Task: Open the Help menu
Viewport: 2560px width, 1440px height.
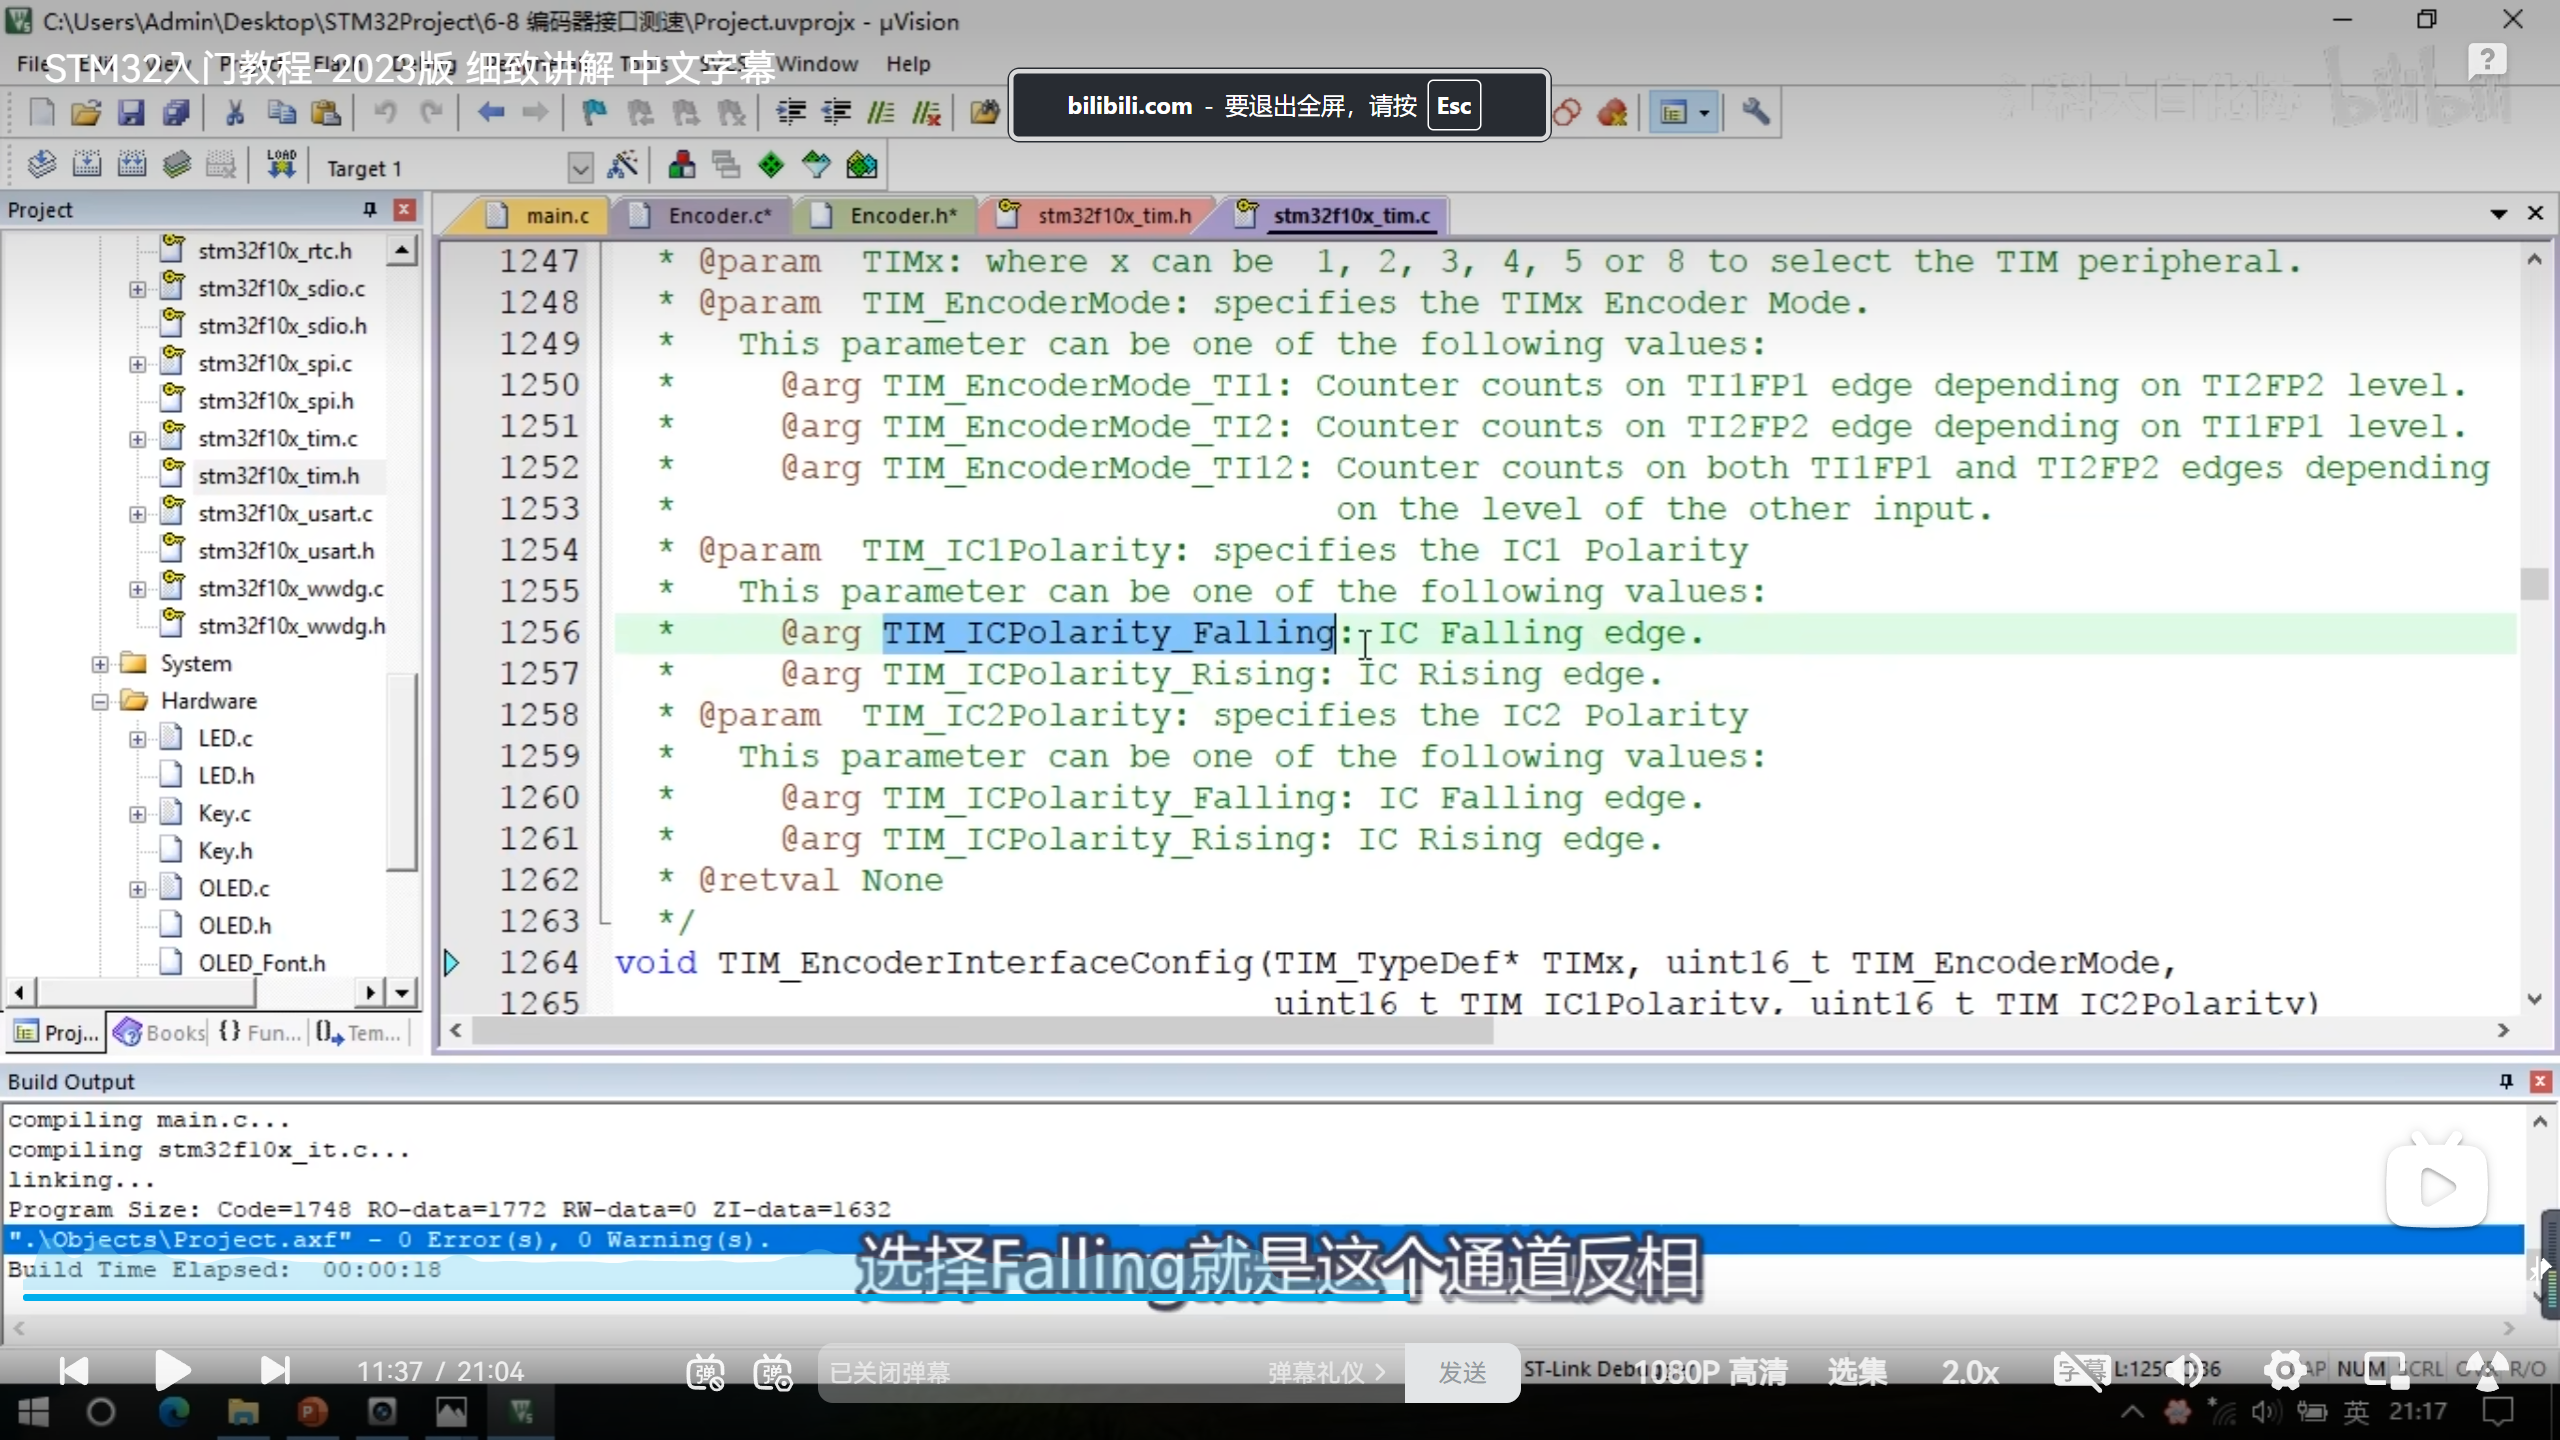Action: (x=907, y=64)
